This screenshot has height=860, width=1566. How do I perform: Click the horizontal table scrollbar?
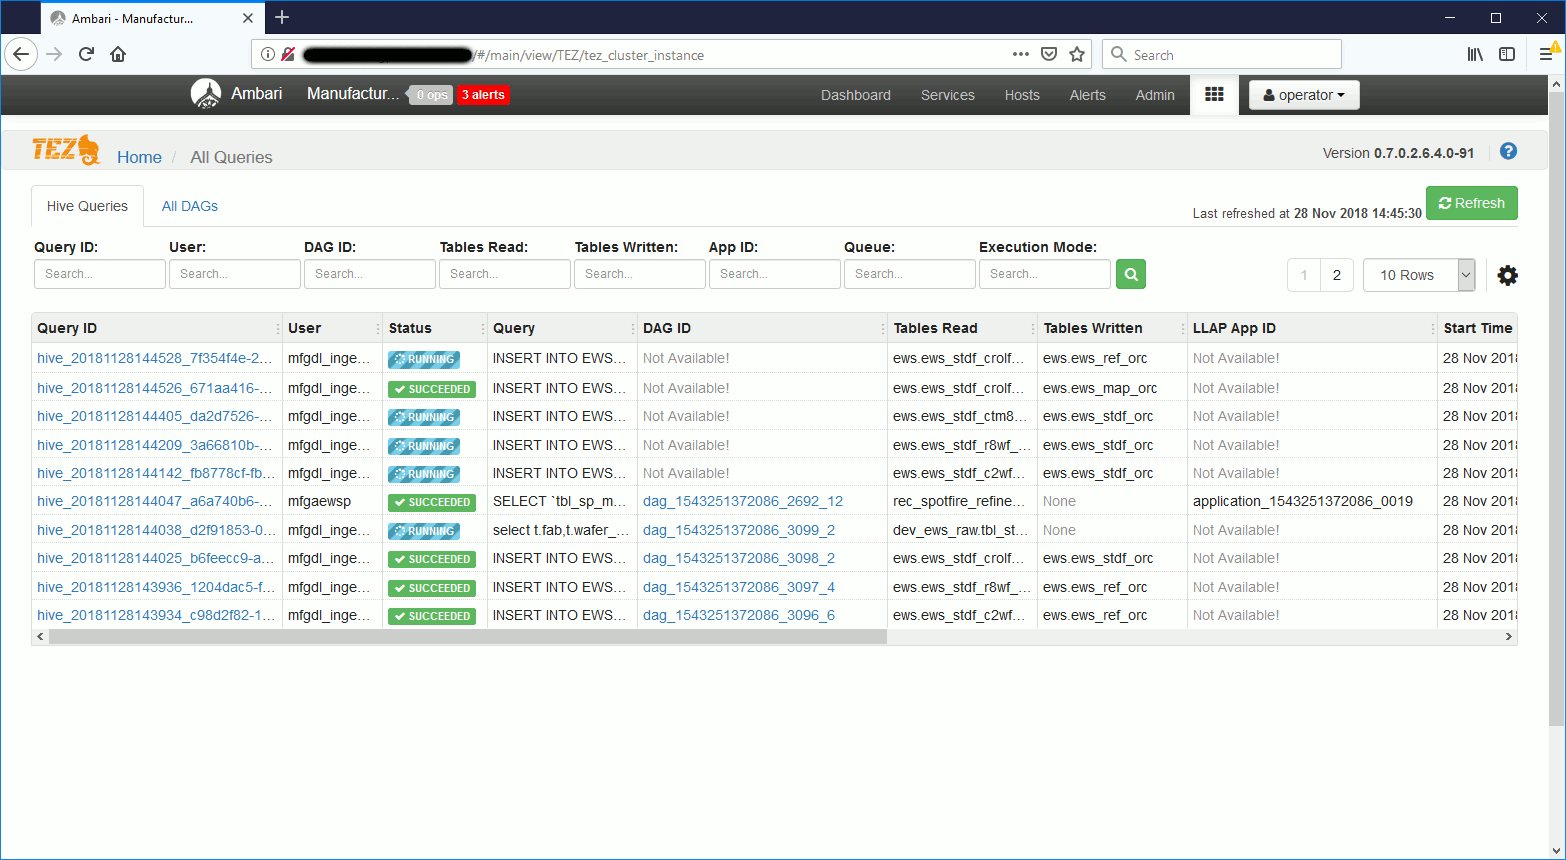(x=468, y=637)
